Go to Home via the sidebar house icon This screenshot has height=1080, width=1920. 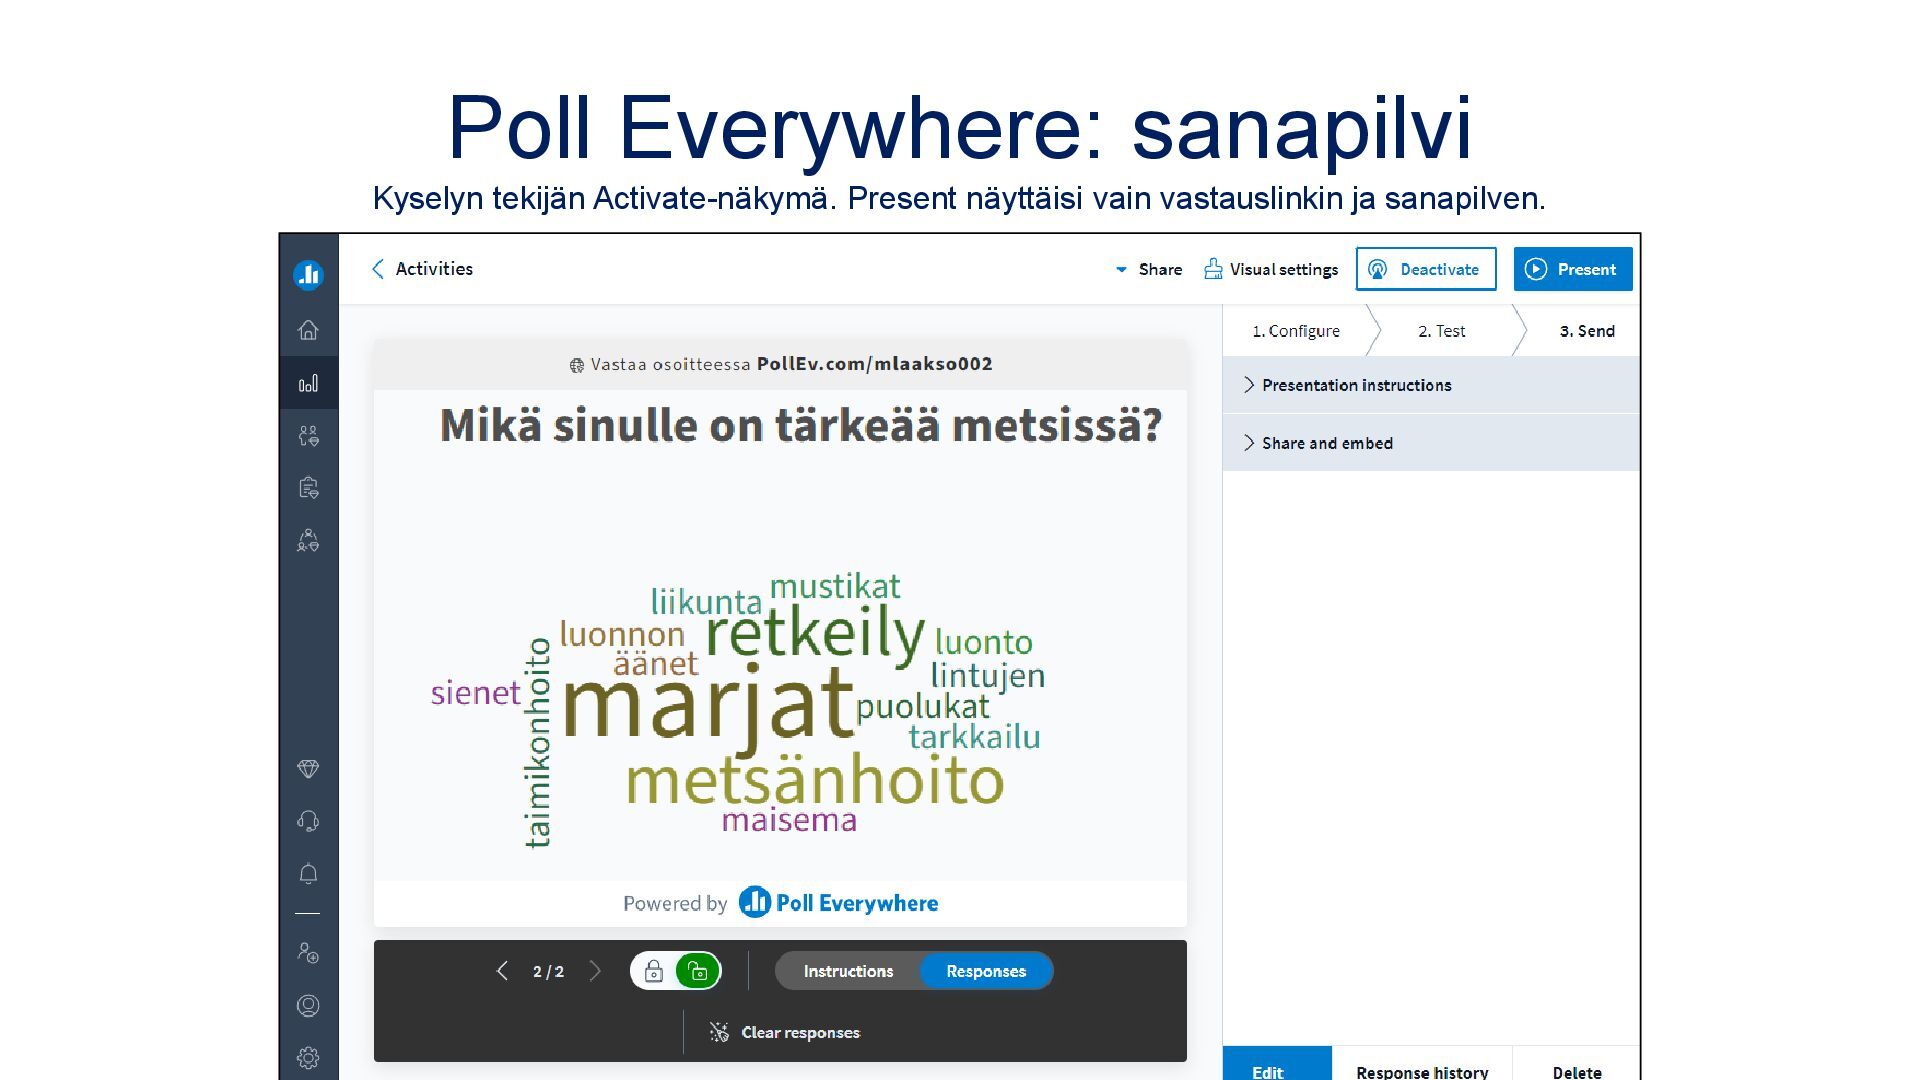pos(308,330)
